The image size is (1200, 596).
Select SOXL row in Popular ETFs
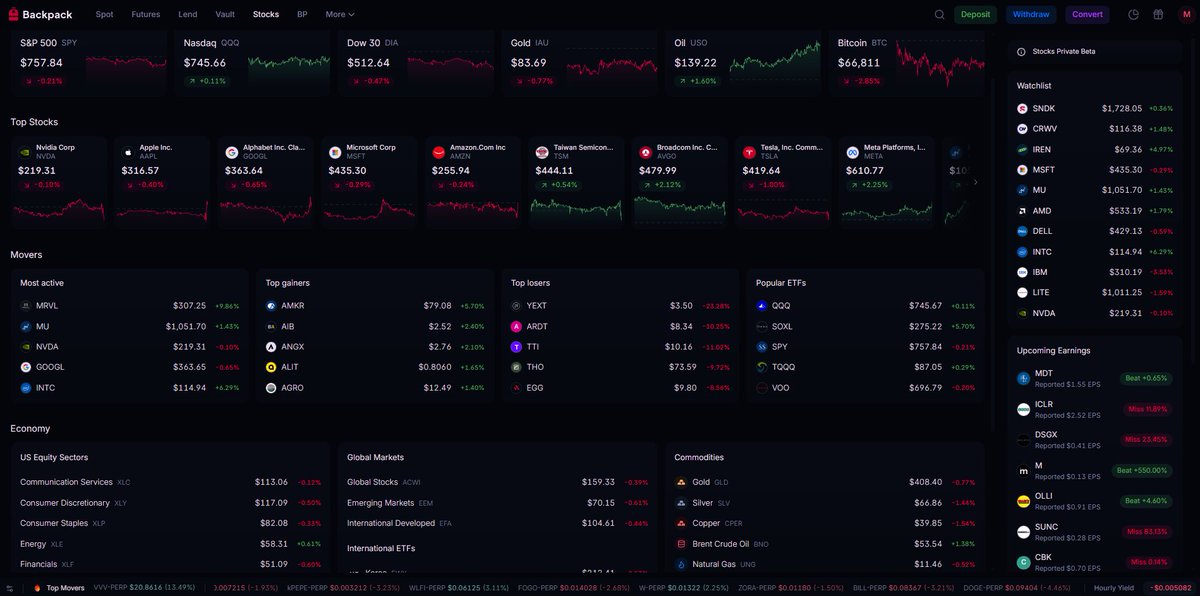click(865, 326)
